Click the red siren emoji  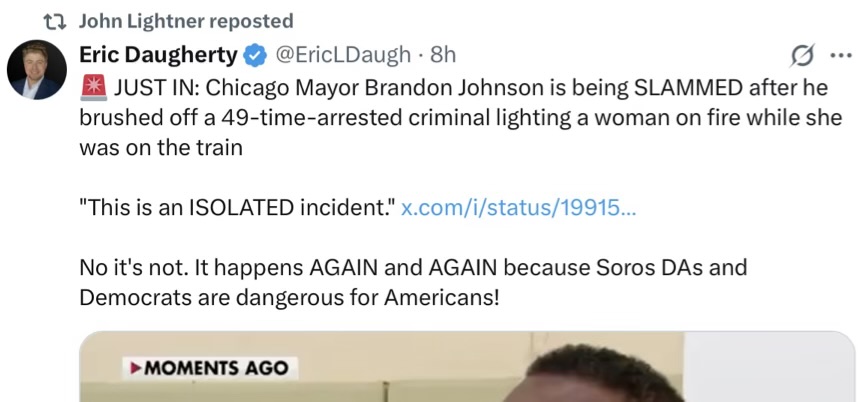[93, 88]
